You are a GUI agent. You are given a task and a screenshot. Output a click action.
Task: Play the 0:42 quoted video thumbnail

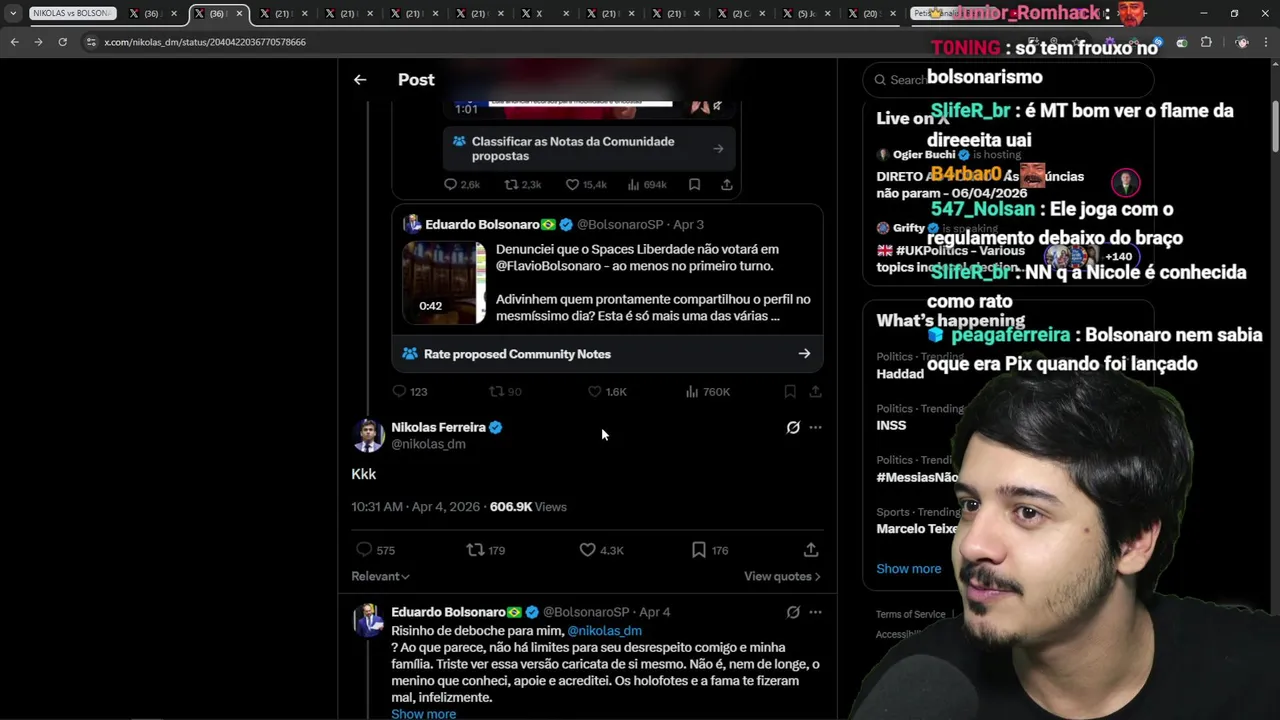[444, 283]
